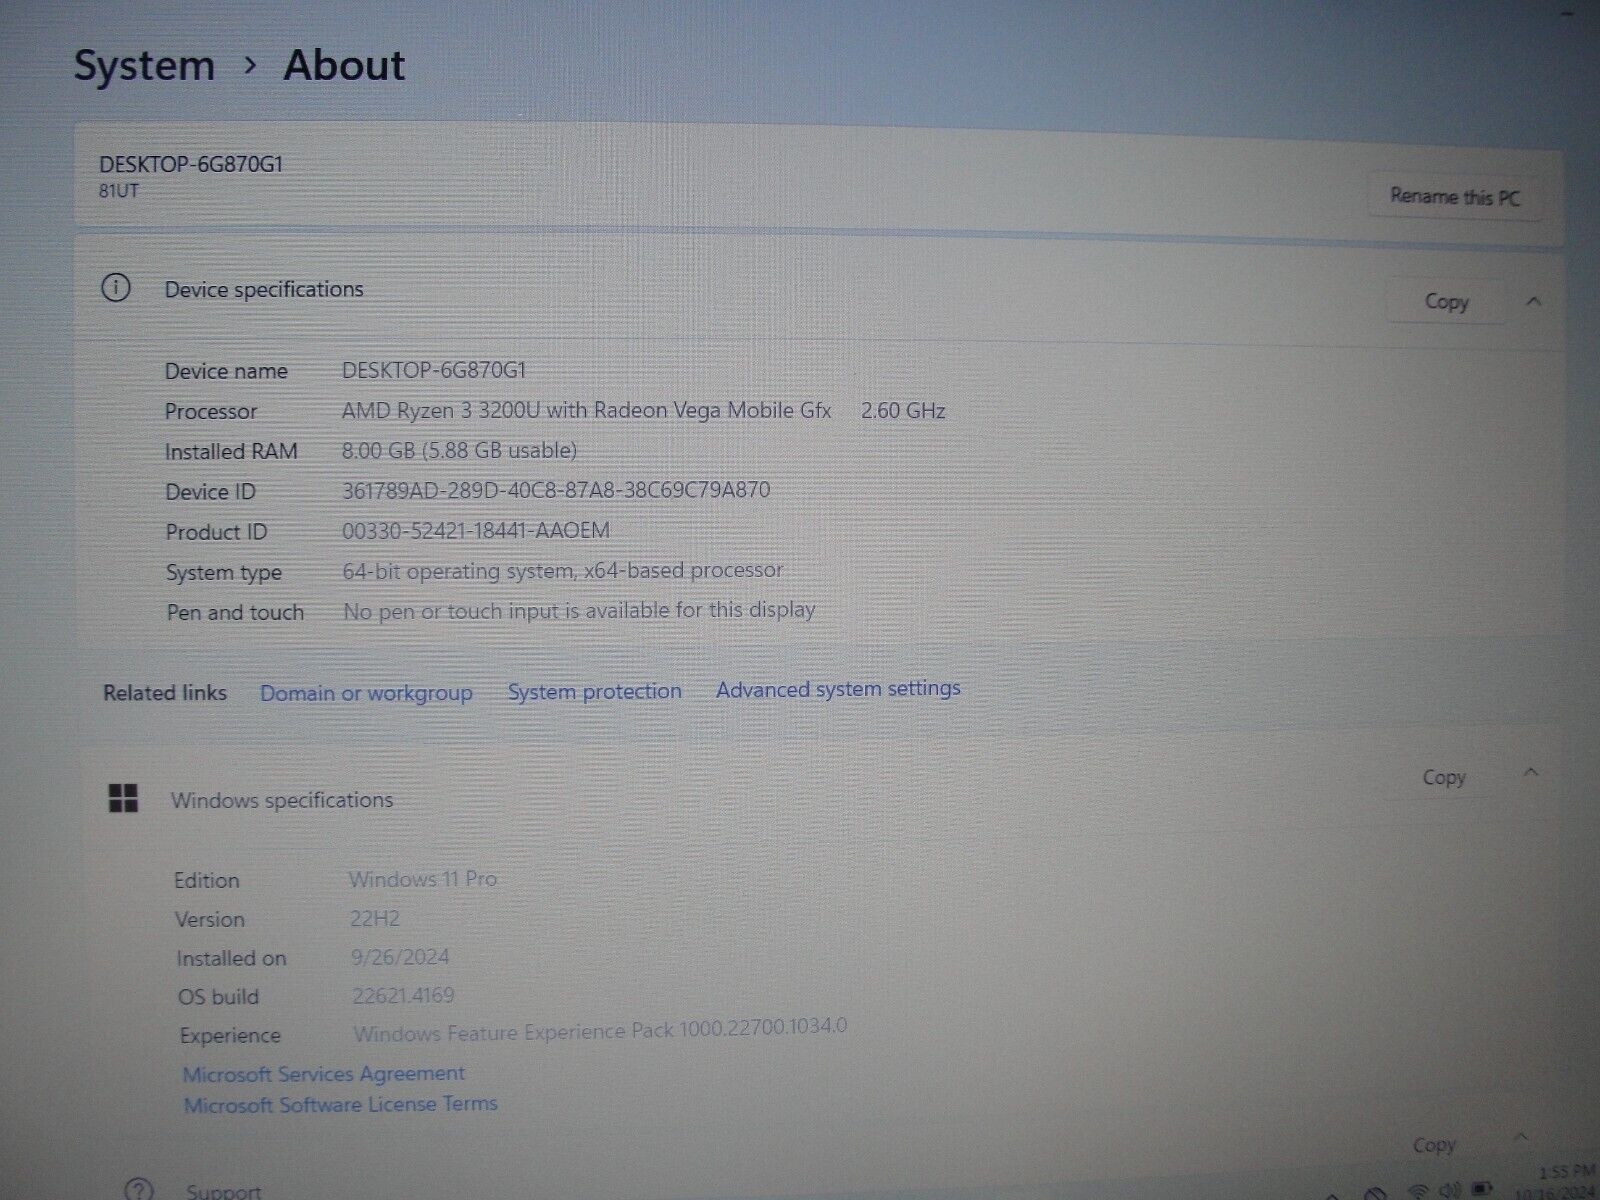Collapse the Support section chevron
Viewport: 1600px width, 1200px height.
click(x=1521, y=1137)
